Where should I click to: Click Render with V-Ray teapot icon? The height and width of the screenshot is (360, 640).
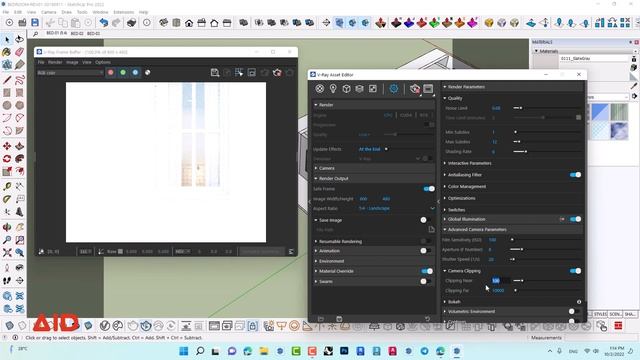click(415, 89)
